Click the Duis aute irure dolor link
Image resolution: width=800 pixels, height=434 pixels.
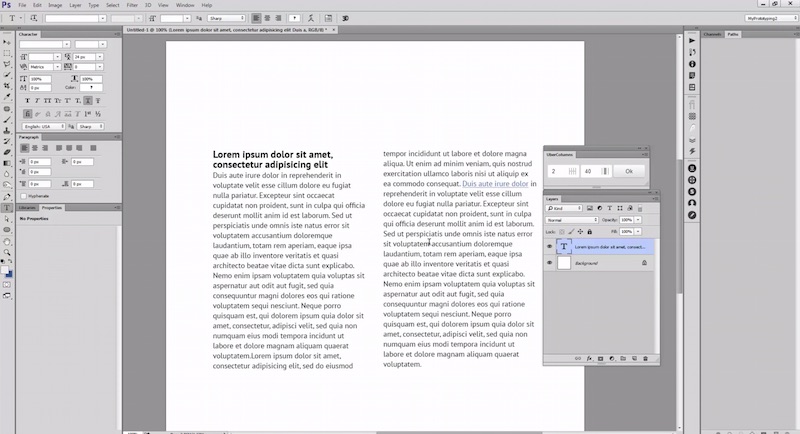(495, 184)
